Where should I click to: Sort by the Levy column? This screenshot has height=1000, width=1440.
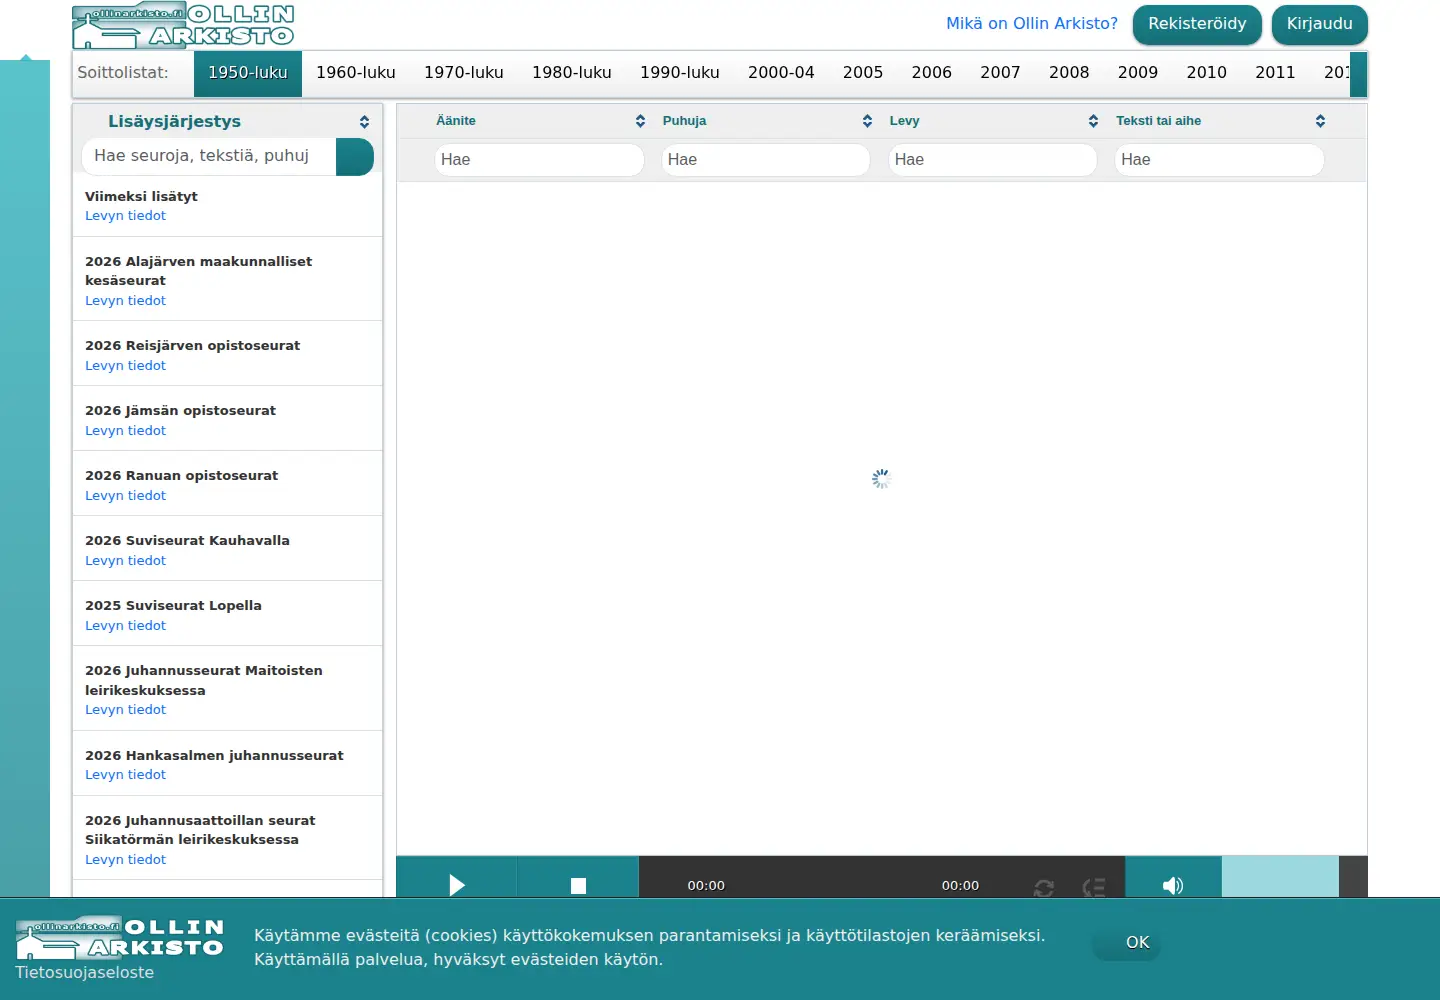994,121
